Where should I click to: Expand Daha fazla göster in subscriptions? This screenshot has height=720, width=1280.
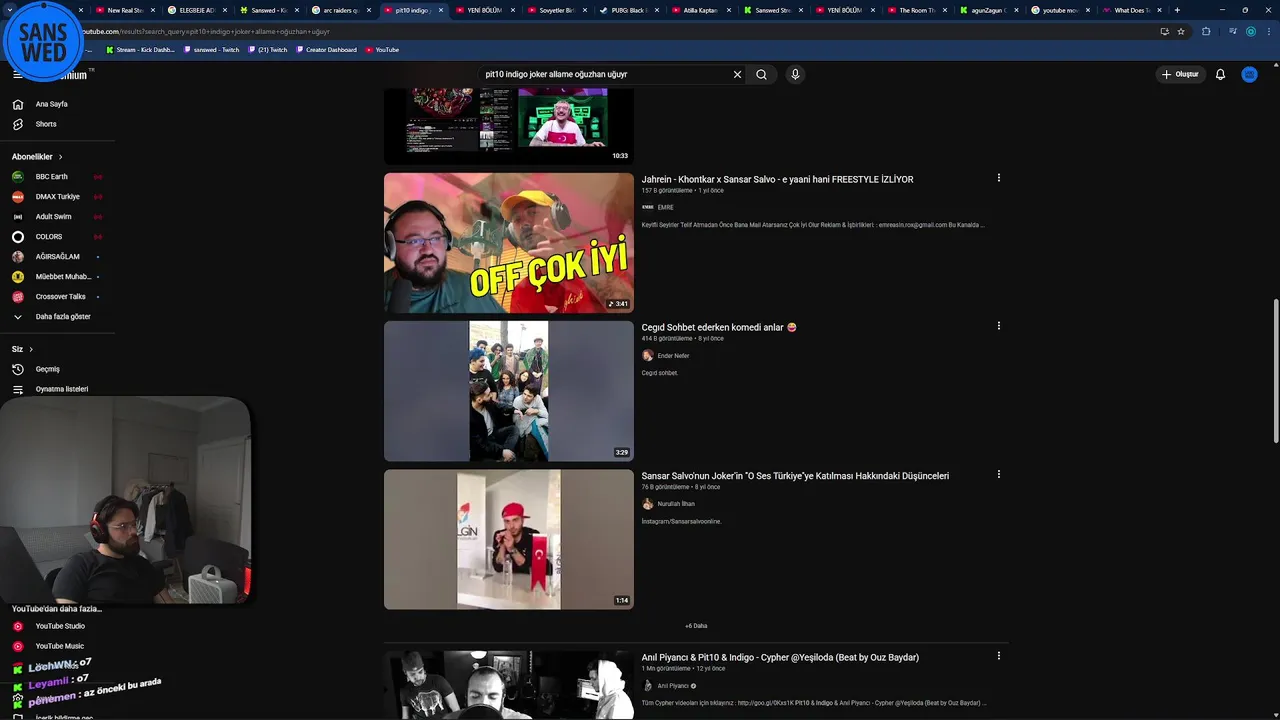pyautogui.click(x=57, y=316)
